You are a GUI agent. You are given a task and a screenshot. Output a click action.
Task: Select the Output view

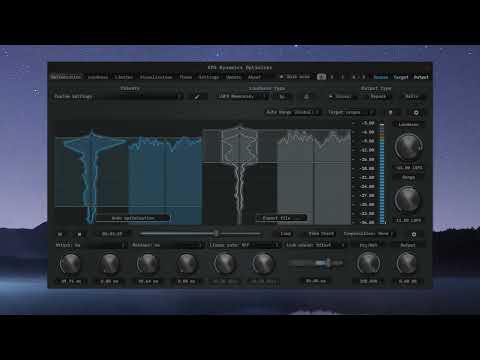[421, 77]
